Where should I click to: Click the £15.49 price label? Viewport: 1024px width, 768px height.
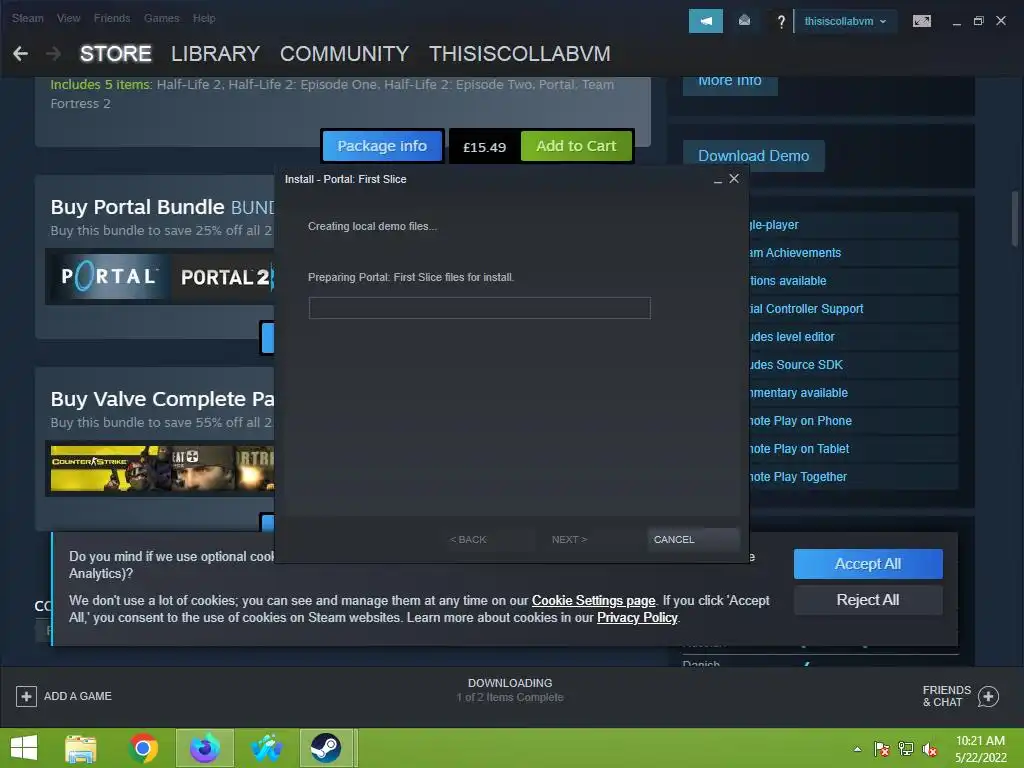click(x=485, y=147)
